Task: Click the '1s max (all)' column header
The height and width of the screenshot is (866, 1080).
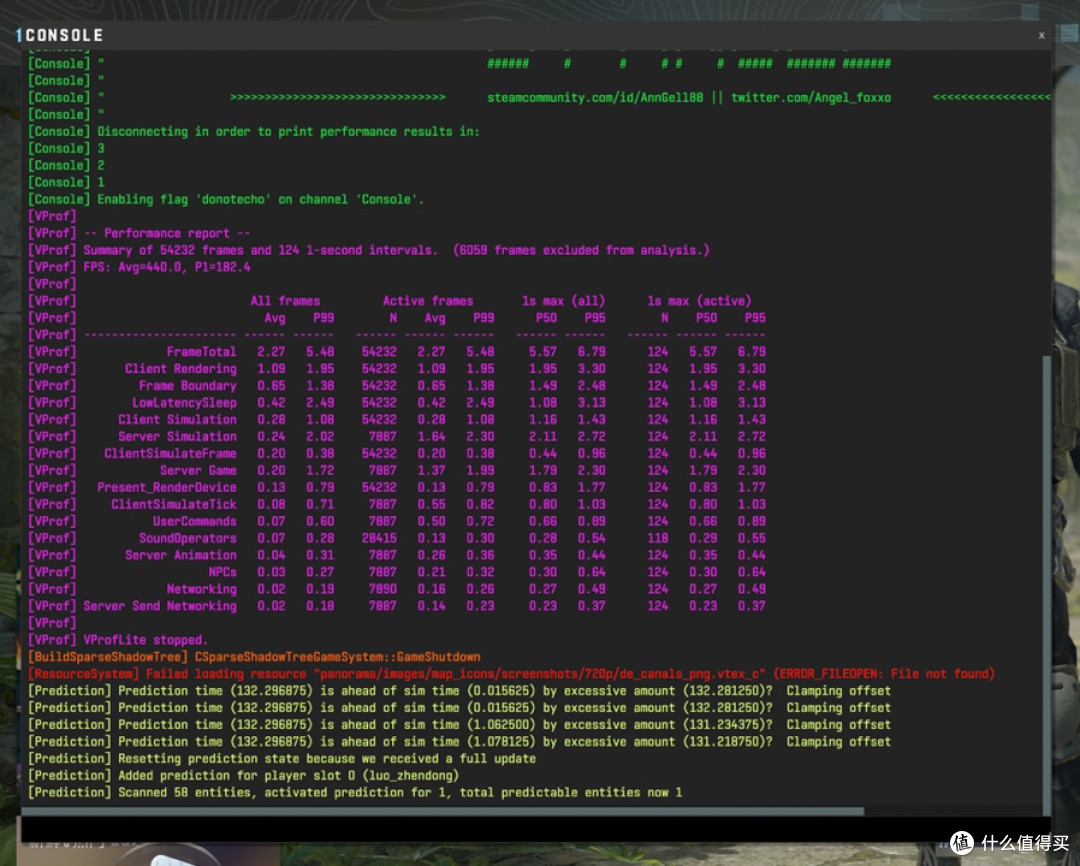Action: click(563, 301)
